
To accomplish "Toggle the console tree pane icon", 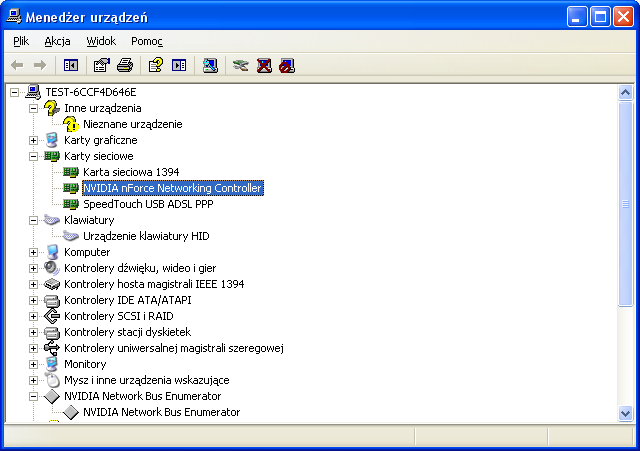I will pyautogui.click(x=71, y=65).
